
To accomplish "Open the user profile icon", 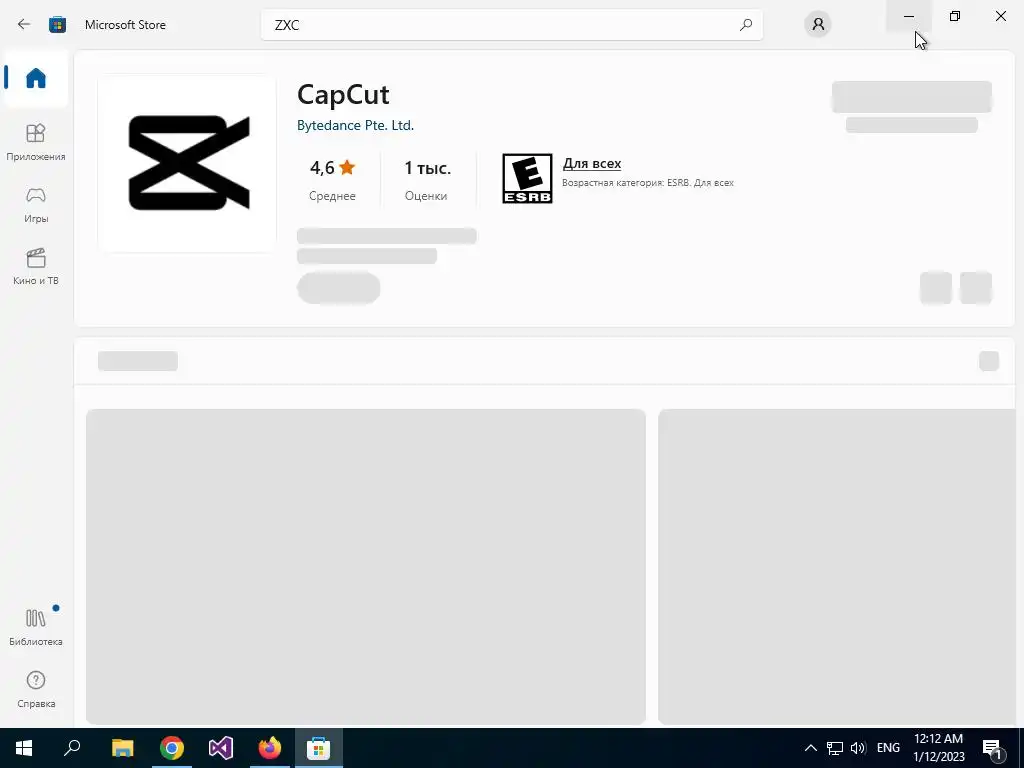I will 818,25.
